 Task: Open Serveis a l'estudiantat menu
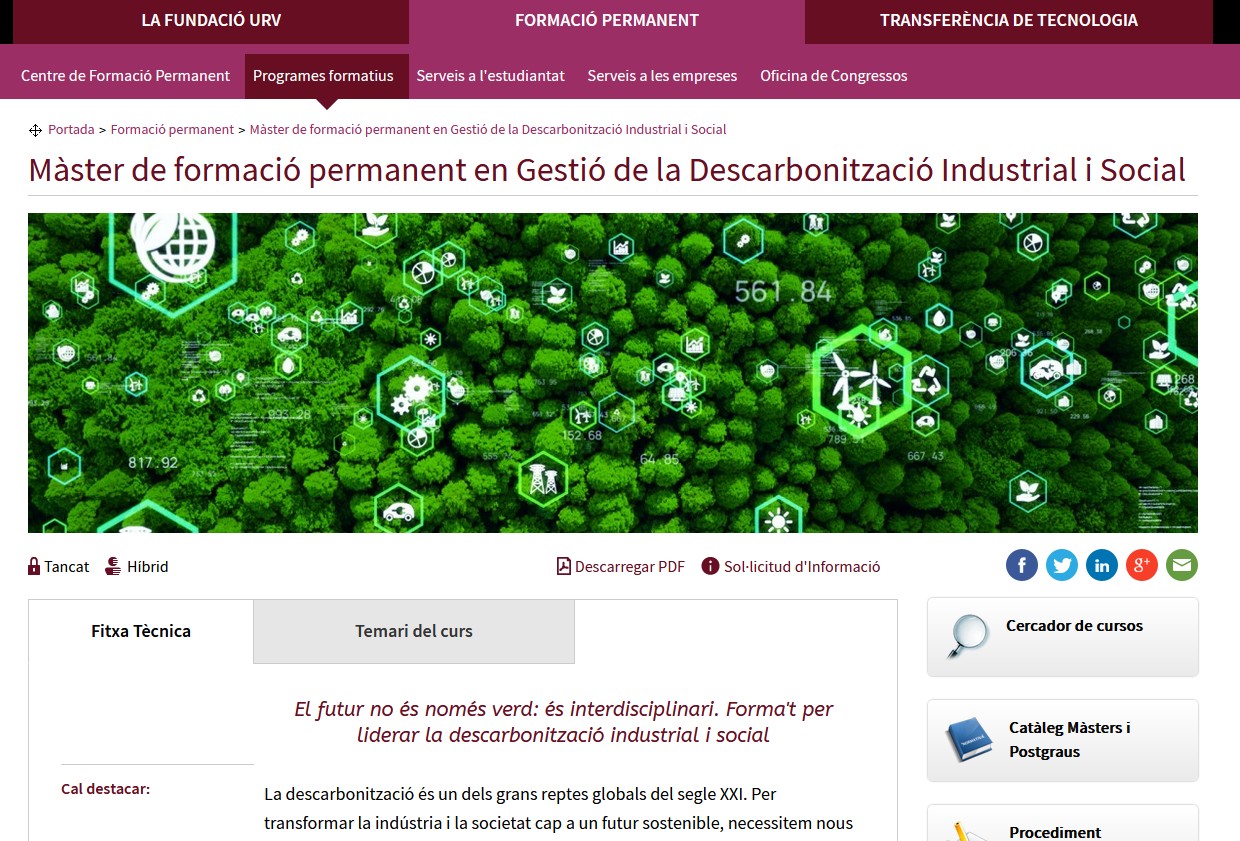click(x=490, y=76)
